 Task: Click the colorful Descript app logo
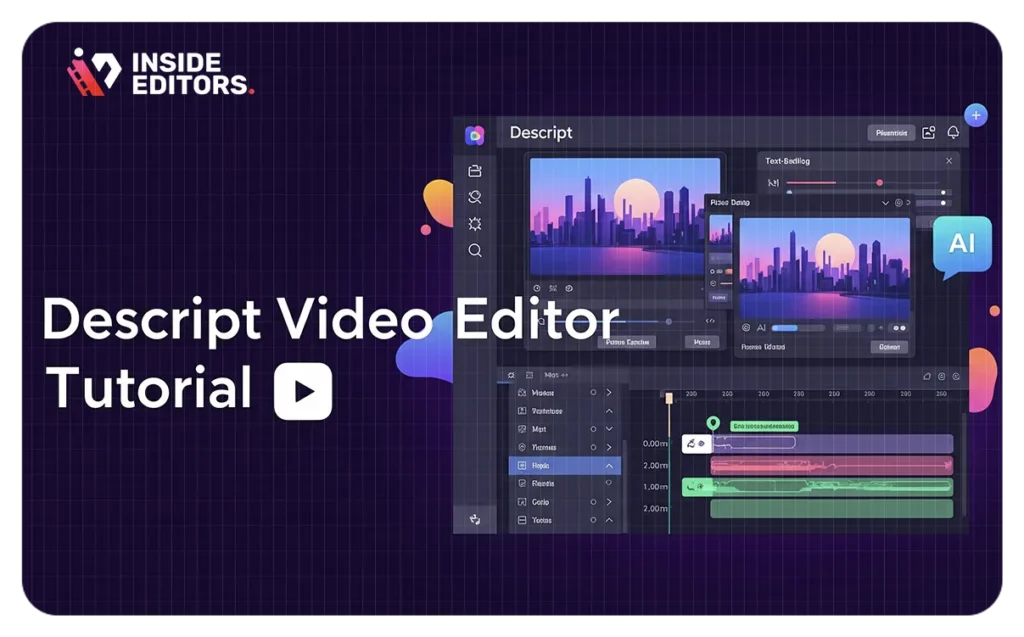tap(475, 135)
